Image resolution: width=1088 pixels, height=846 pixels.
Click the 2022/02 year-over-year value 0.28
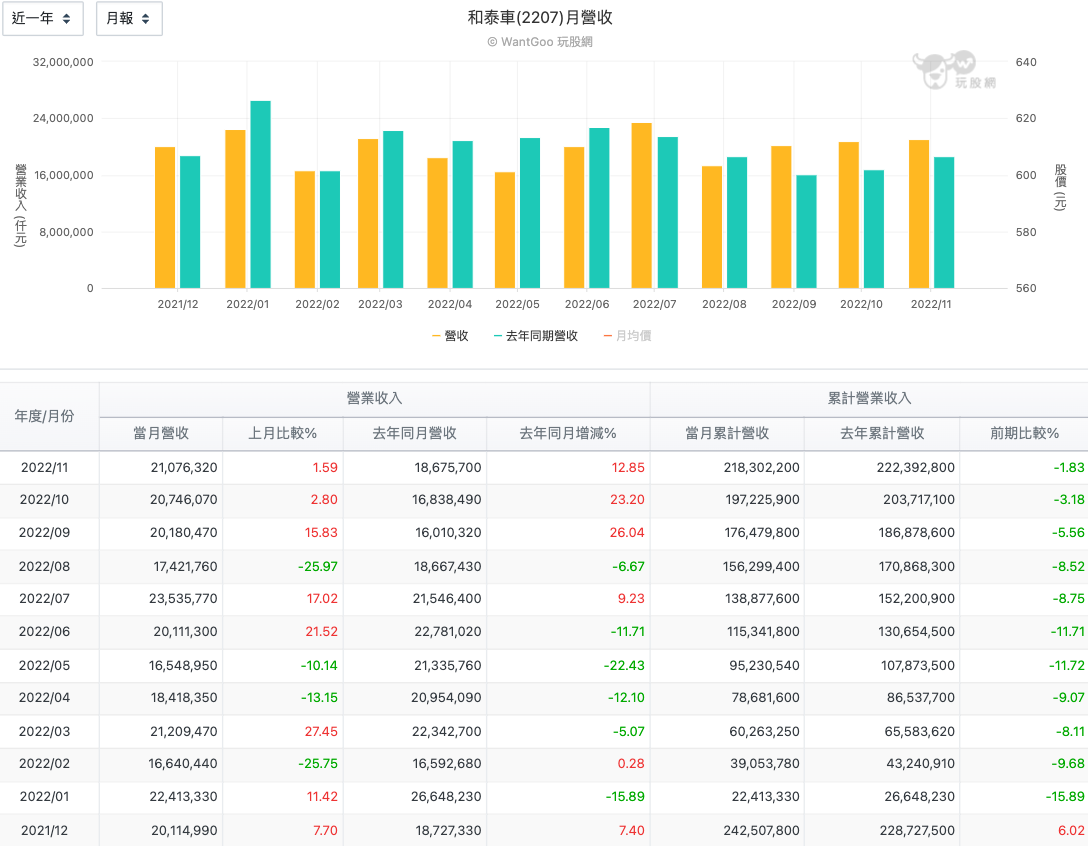631,763
